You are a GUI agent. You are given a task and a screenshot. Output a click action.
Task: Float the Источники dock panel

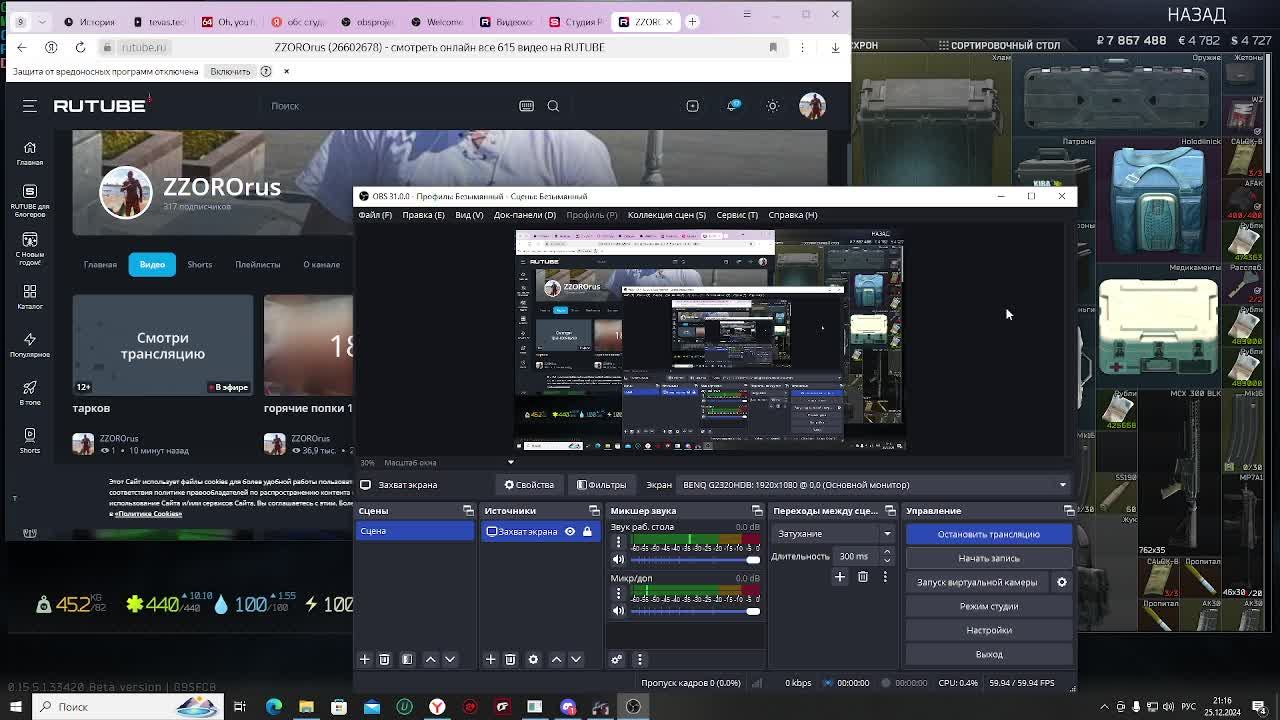(594, 511)
